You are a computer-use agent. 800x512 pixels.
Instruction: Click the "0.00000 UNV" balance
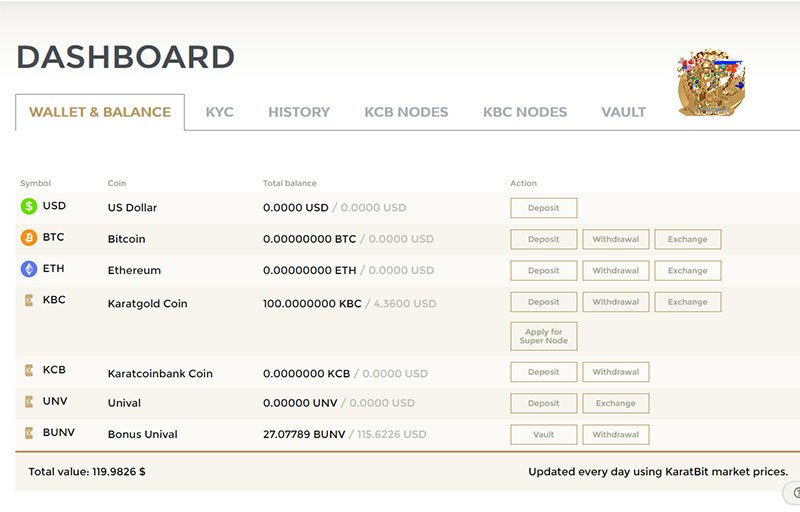300,403
